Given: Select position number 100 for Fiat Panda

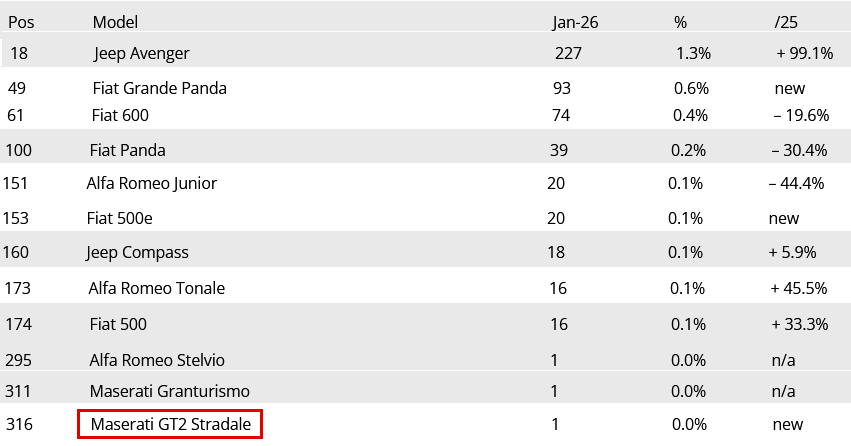Looking at the screenshot, I should tap(19, 150).
